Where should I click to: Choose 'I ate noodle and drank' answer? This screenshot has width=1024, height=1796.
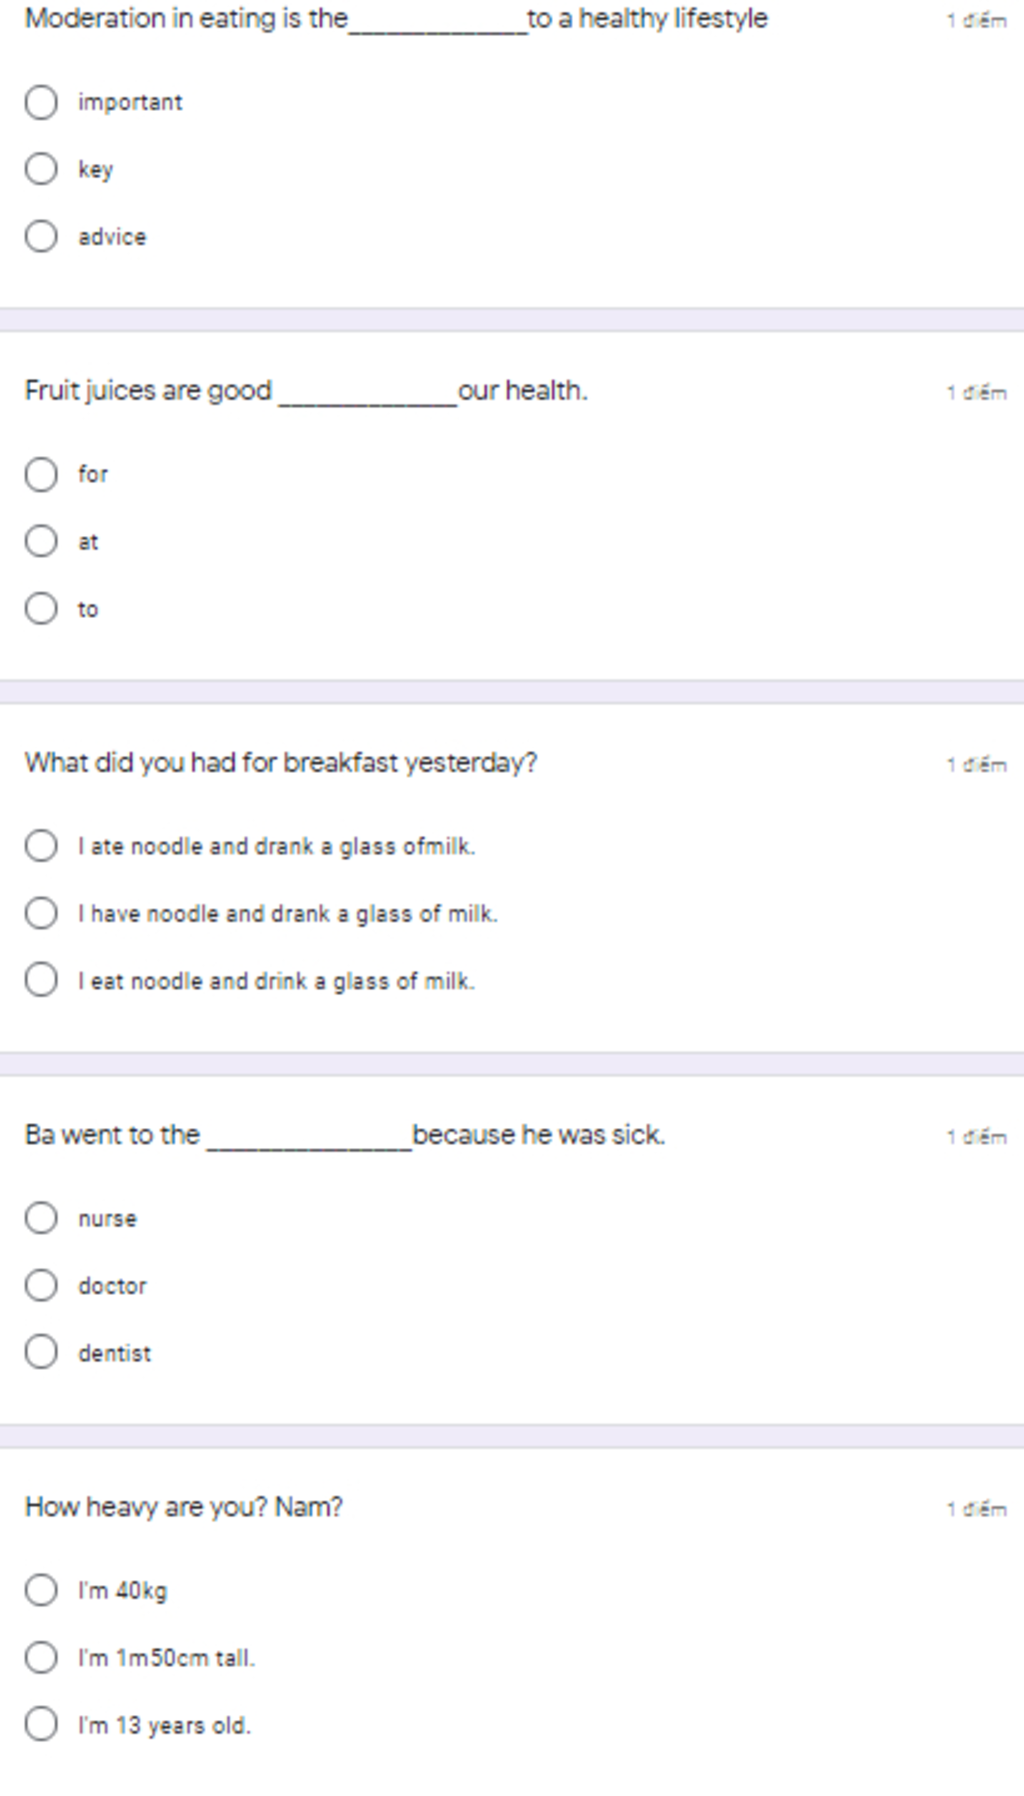41,846
